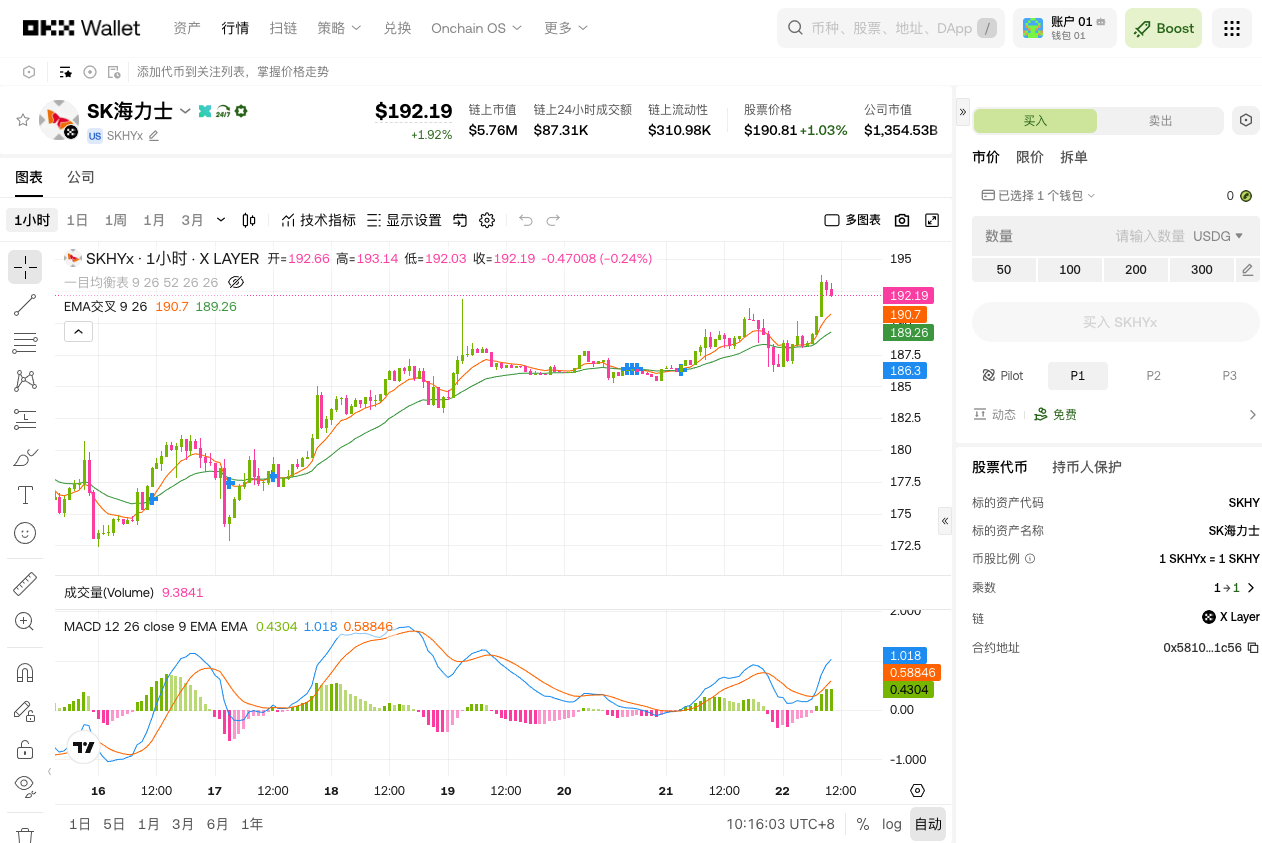Click the Boost button
The height and width of the screenshot is (843, 1262).
coord(1163,28)
